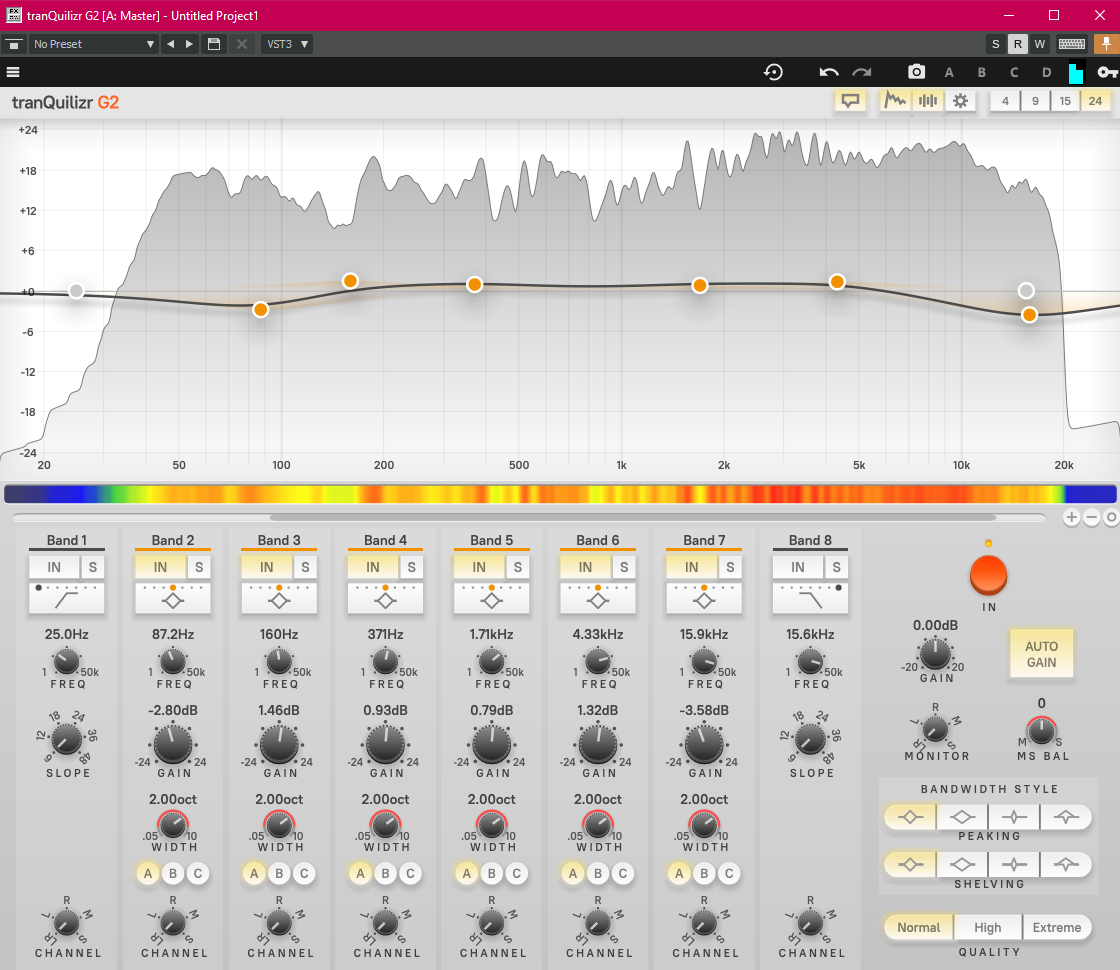Toggle the spectrum bars display
This screenshot has width=1120, height=970.
[x=928, y=101]
